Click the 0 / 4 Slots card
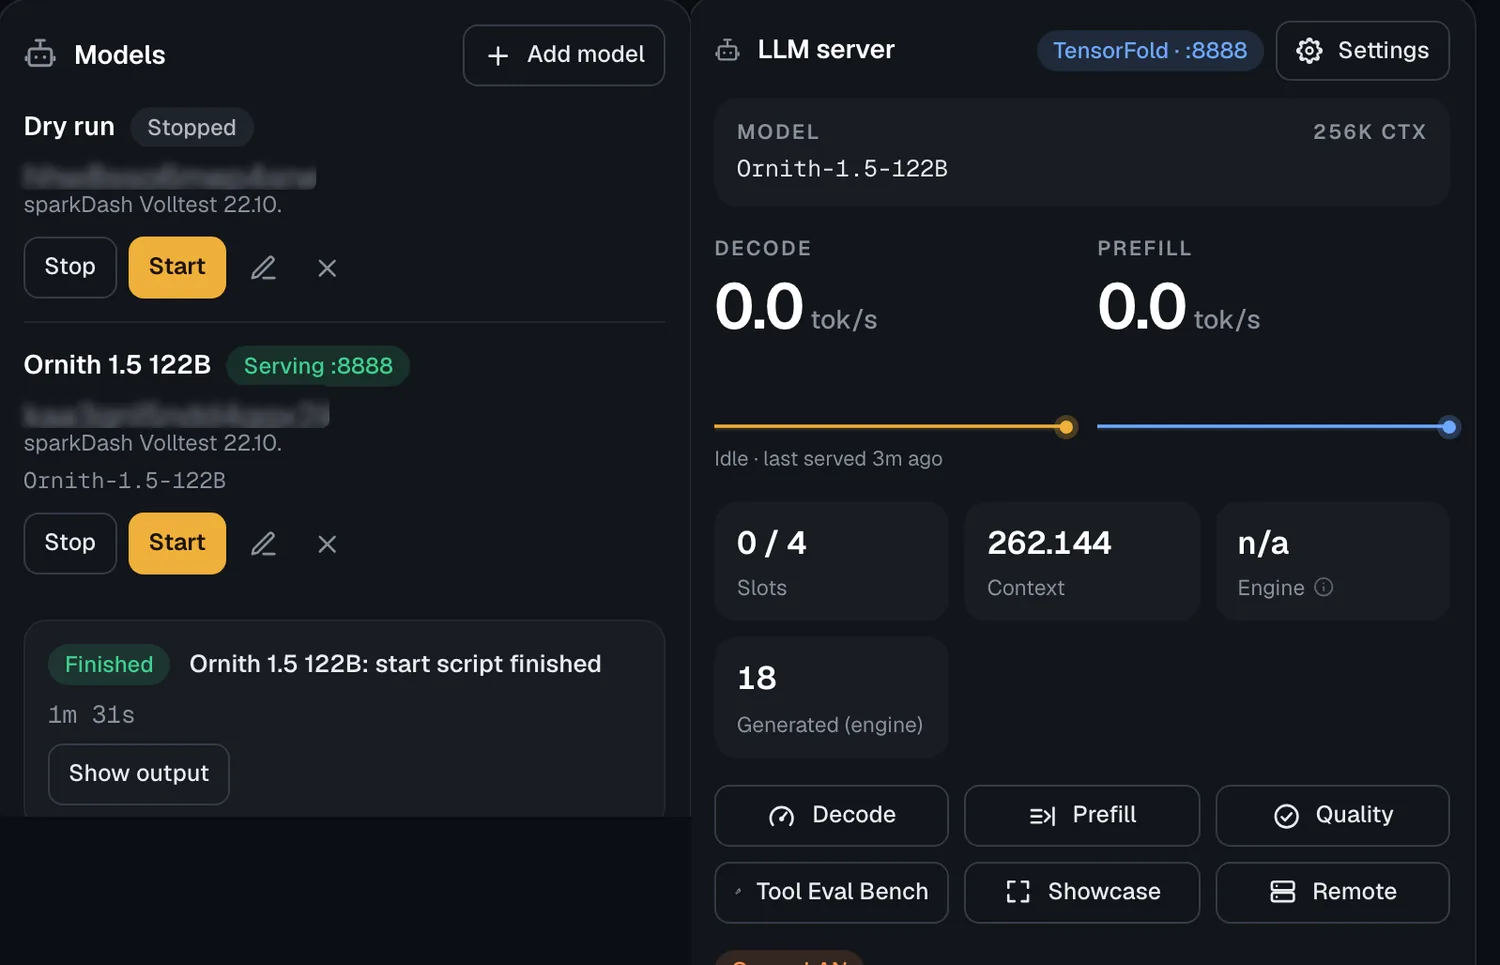 click(x=831, y=561)
